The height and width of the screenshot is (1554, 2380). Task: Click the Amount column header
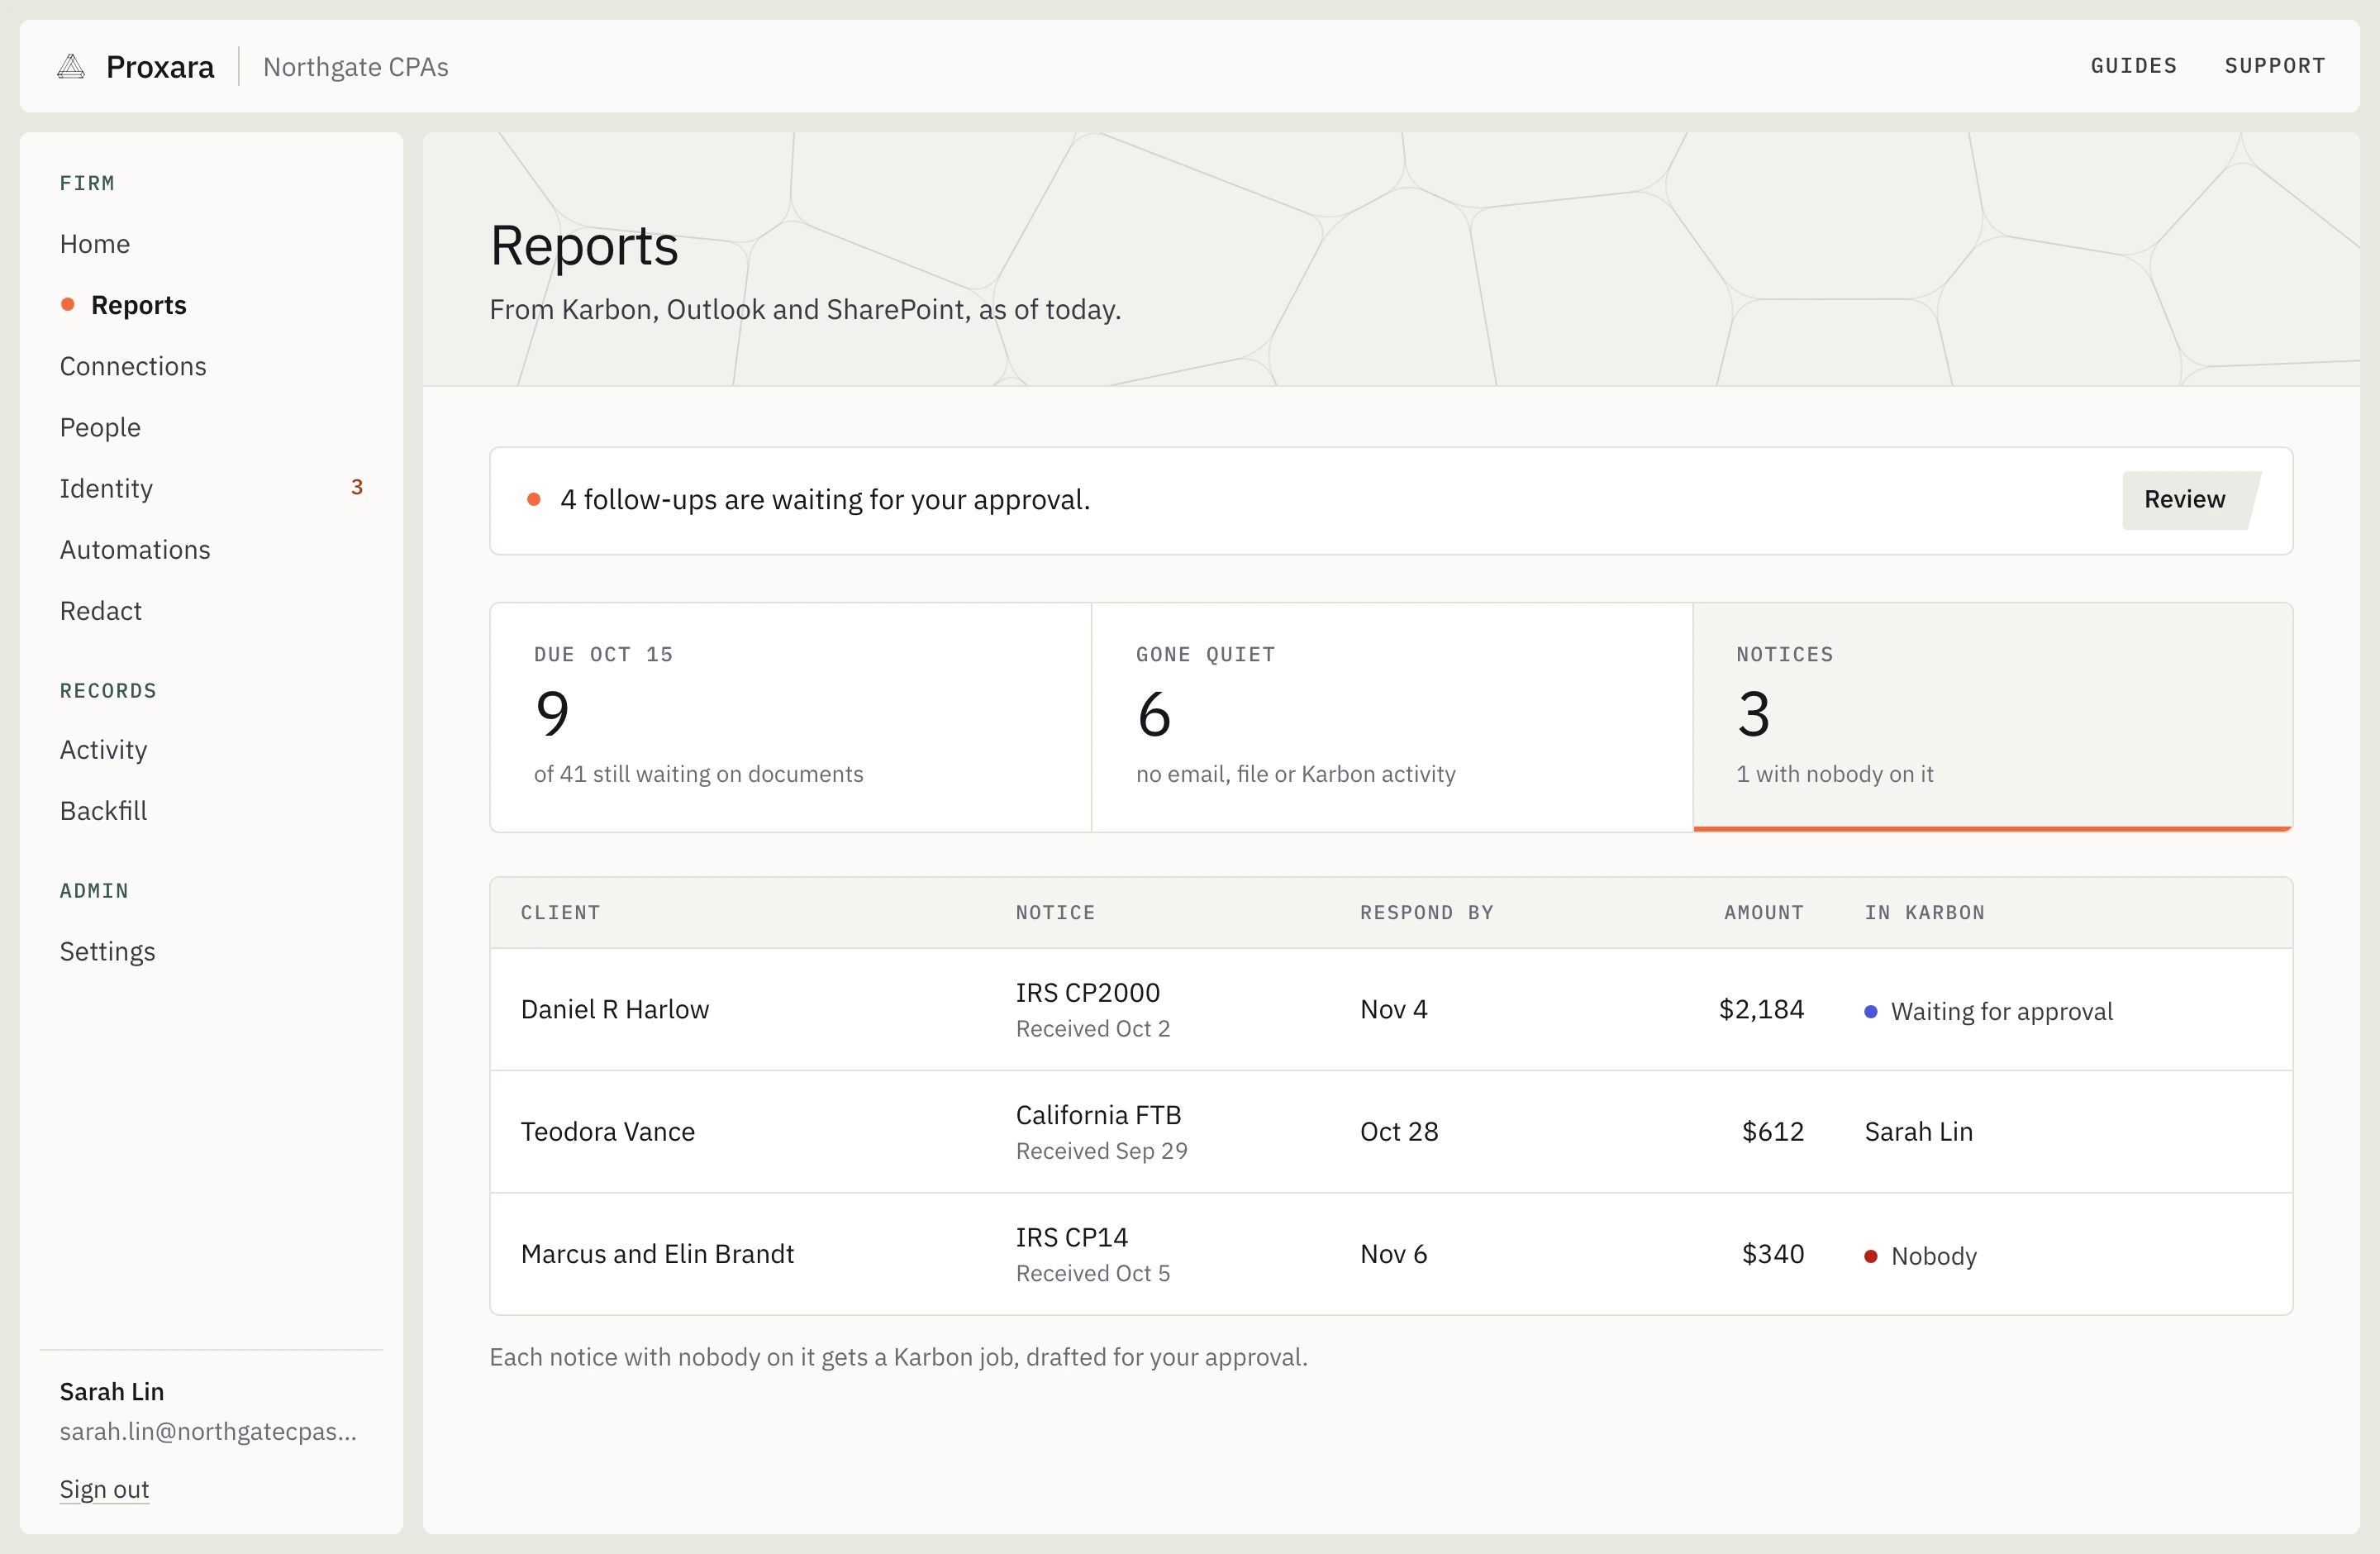[1764, 912]
